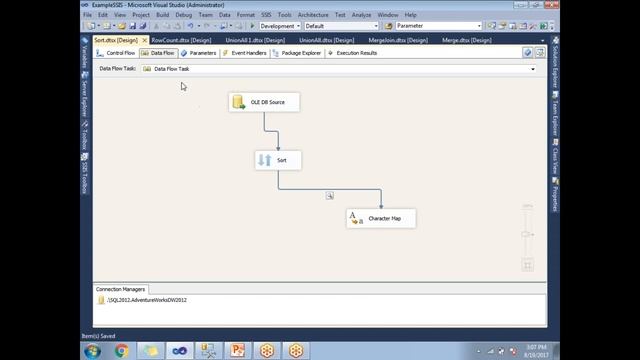Open the Analyze menu
Viewport: 640px width, 360px height.
click(x=362, y=15)
